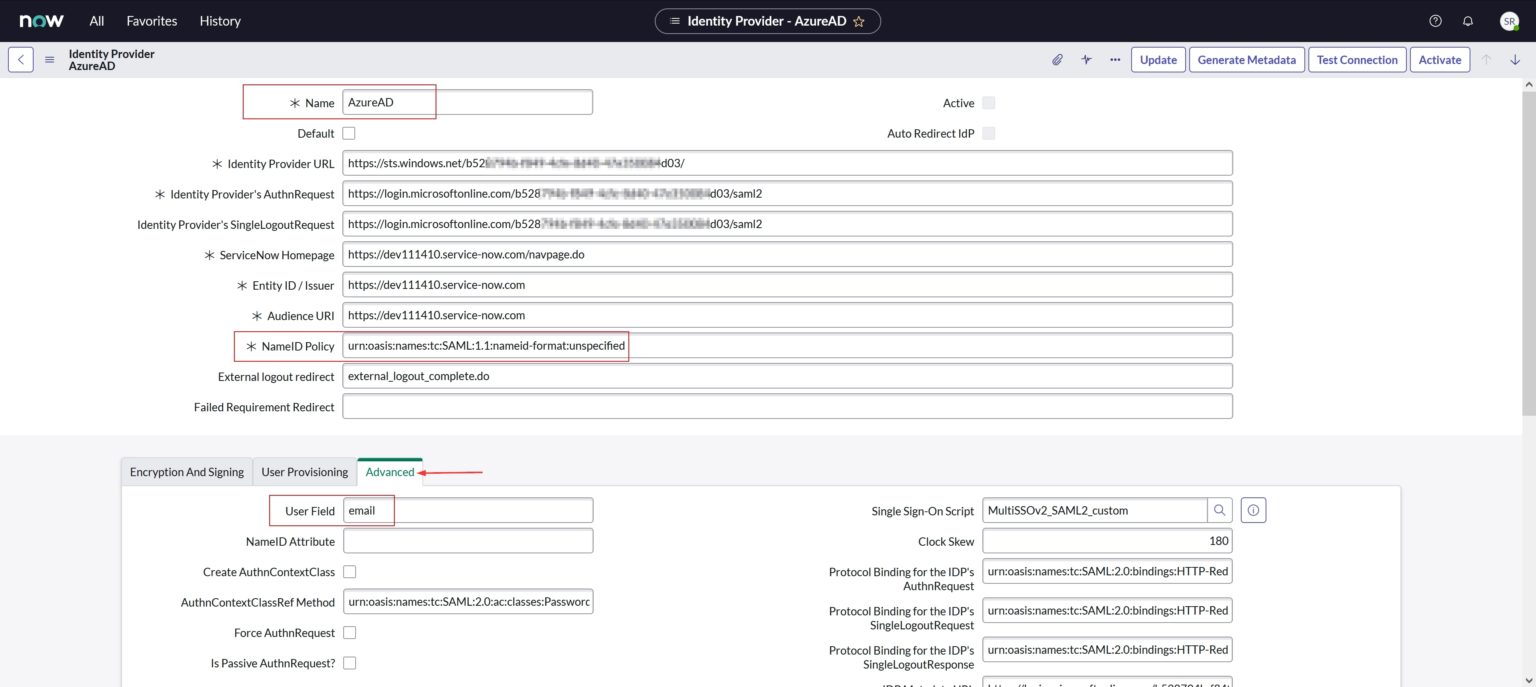The height and width of the screenshot is (687, 1536).
Task: Expand the toolbar down arrow
Action: (1515, 59)
